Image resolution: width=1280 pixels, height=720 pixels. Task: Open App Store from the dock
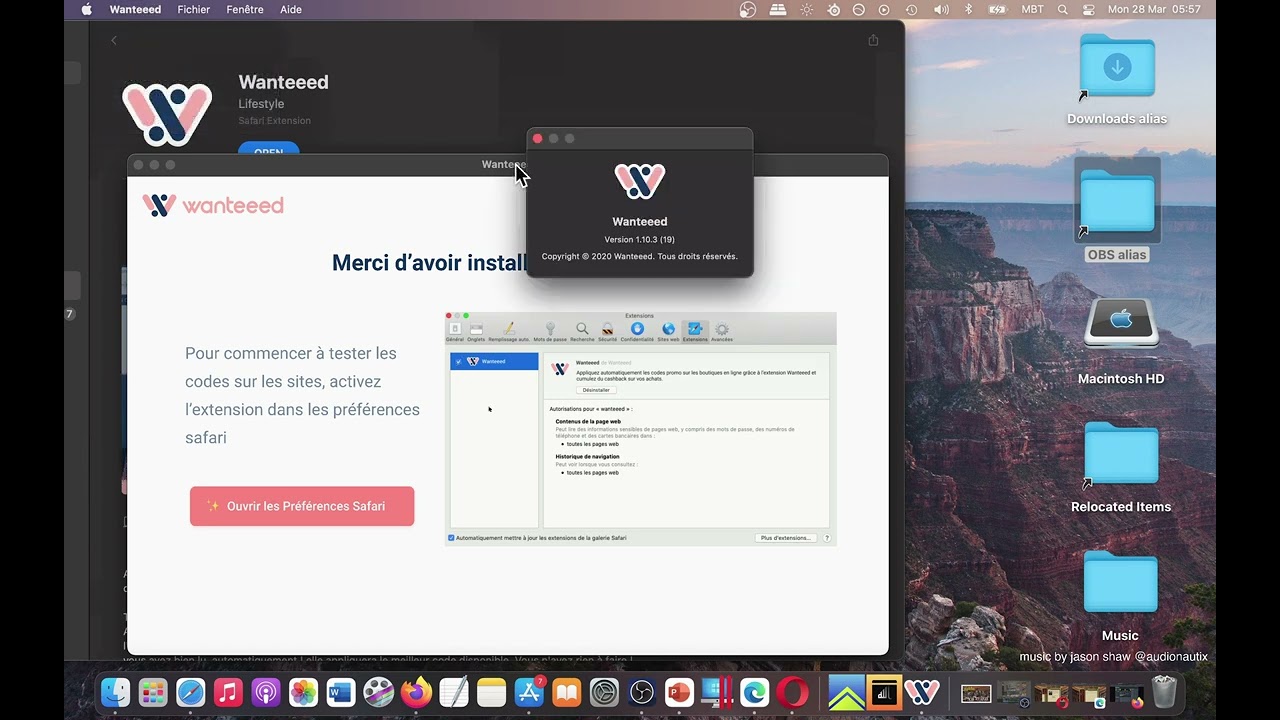click(x=529, y=692)
